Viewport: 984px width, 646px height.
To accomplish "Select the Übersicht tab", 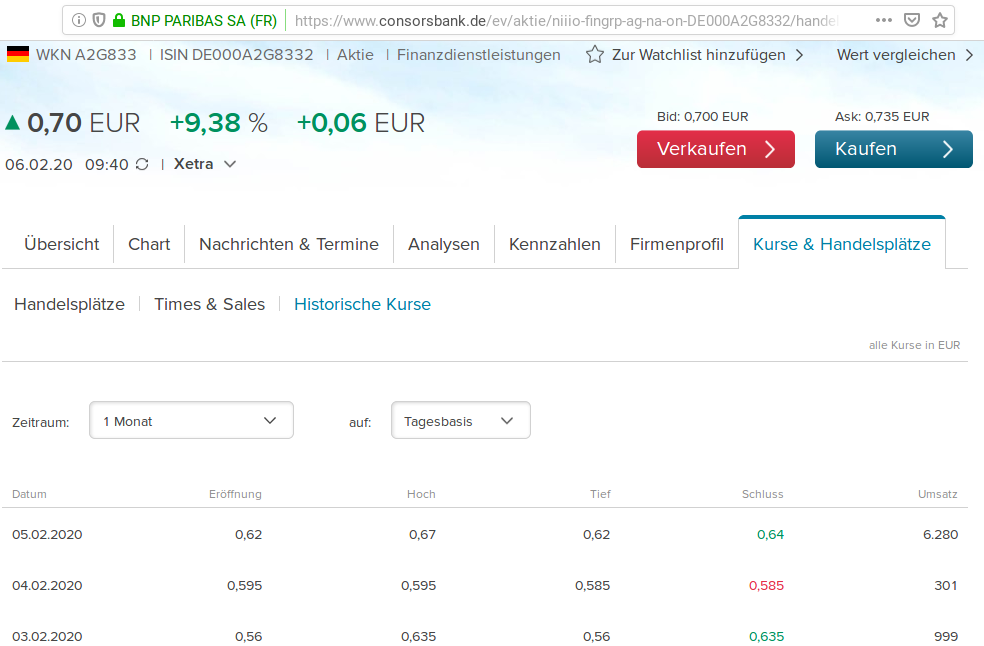I will coord(61,243).
